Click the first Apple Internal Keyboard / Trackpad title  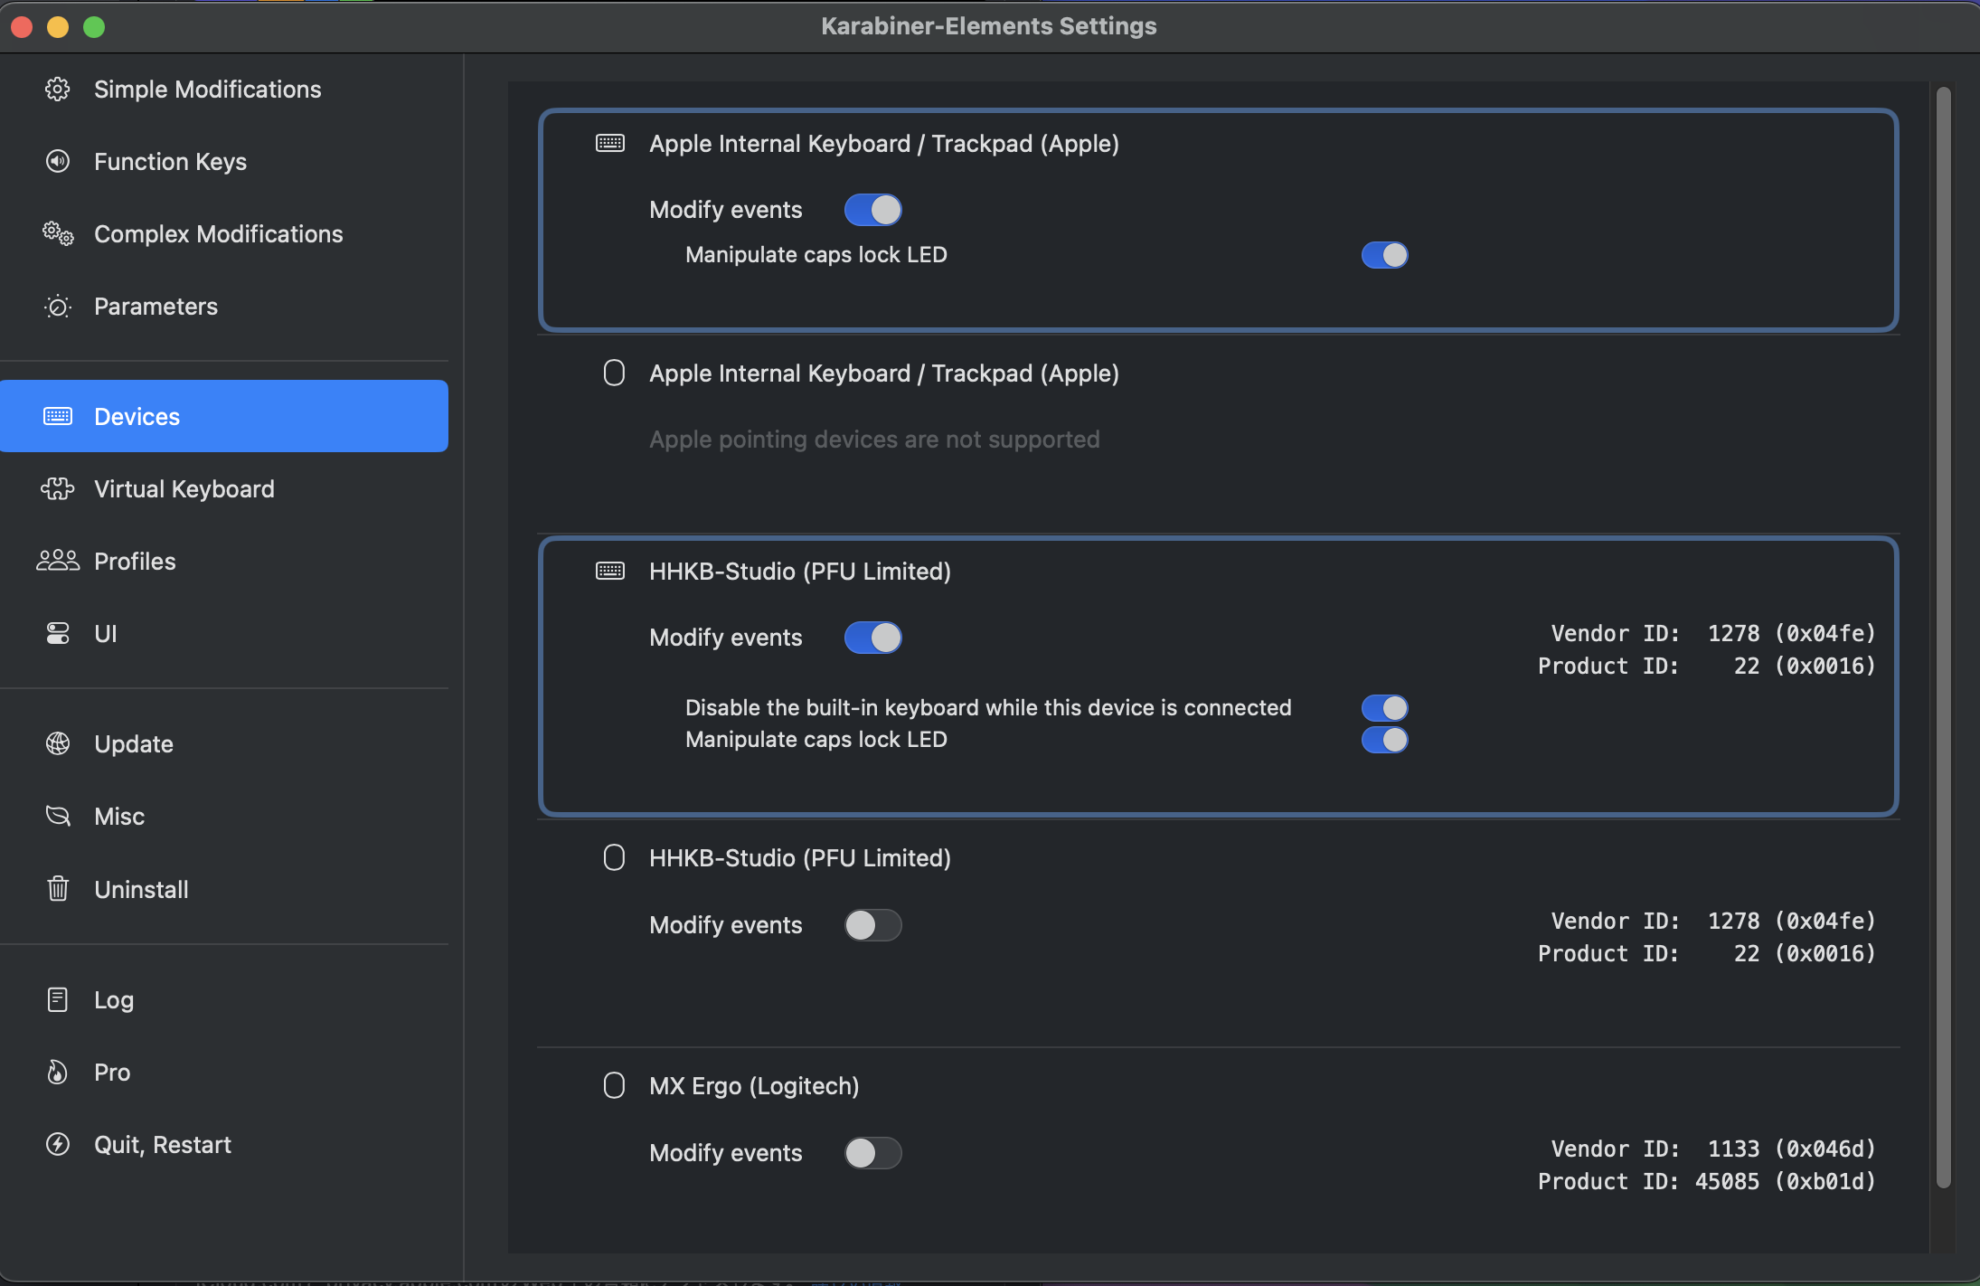884,143
